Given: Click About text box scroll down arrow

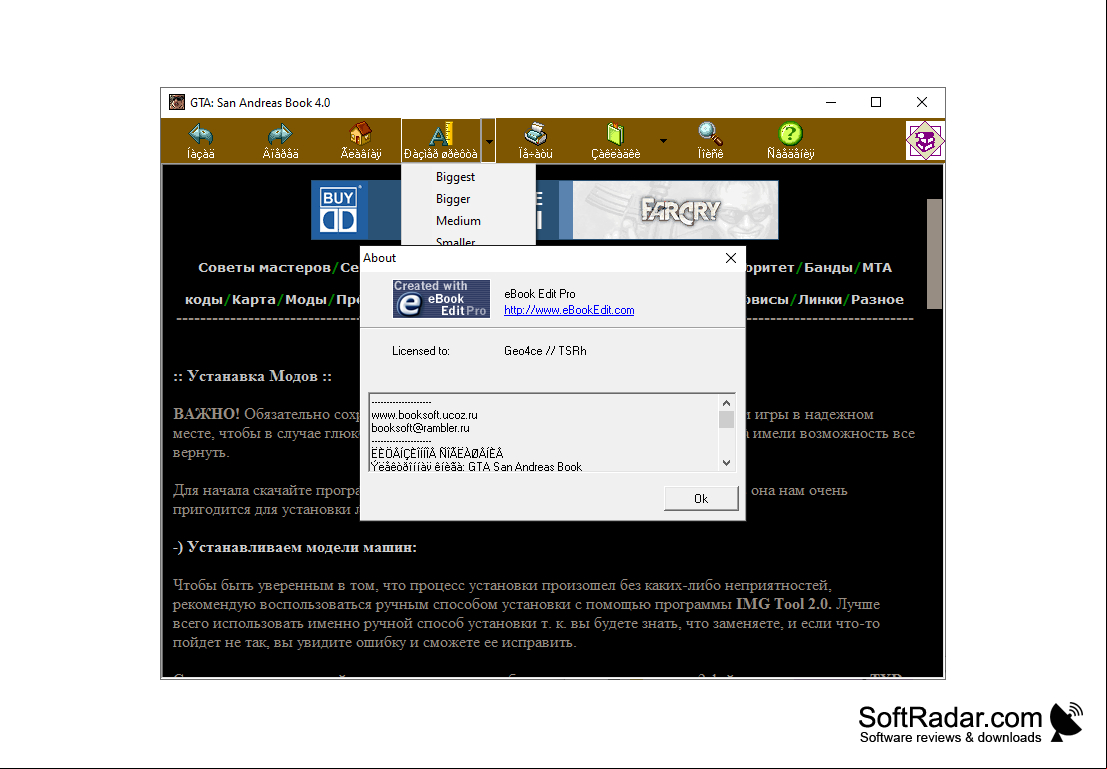Looking at the screenshot, I should pyautogui.click(x=726, y=463).
